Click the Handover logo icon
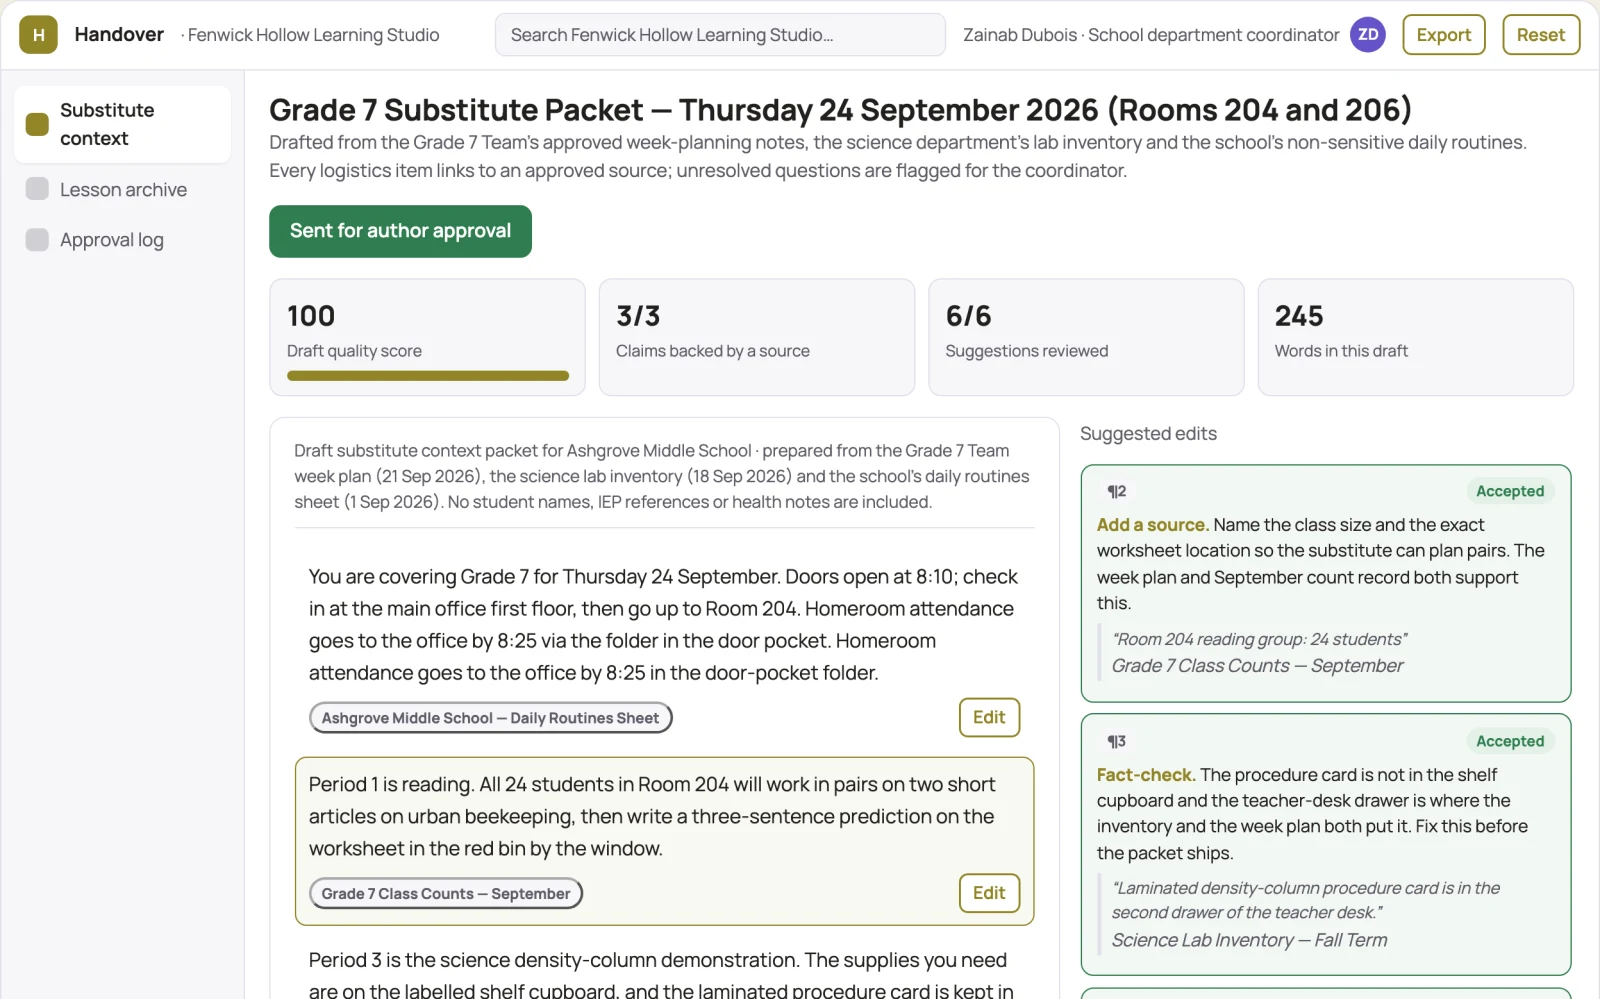Image resolution: width=1600 pixels, height=999 pixels. [38, 35]
